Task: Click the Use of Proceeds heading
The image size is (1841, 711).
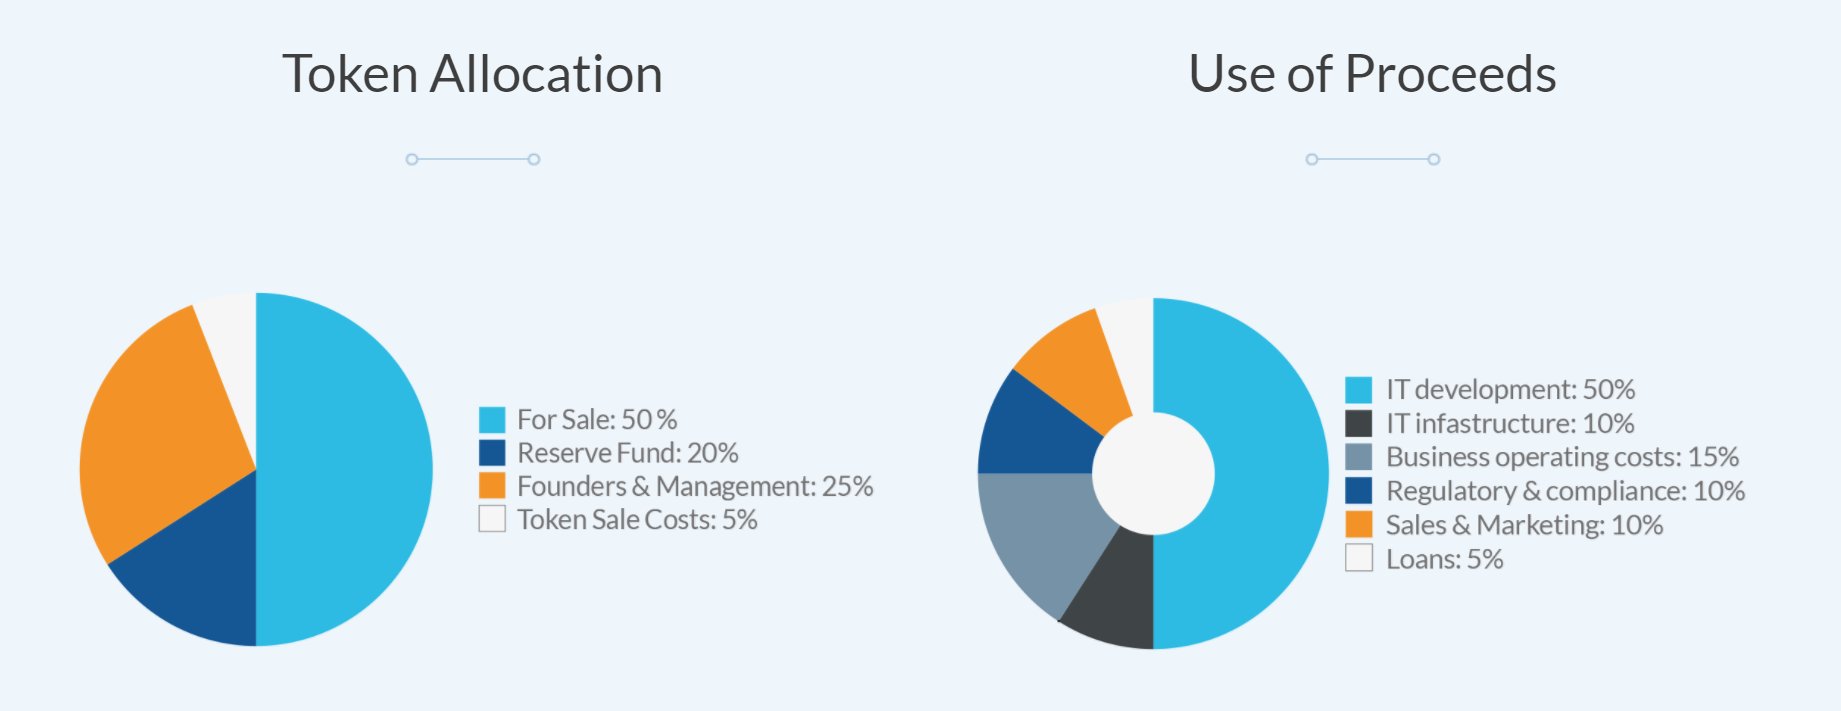Action: point(1372,74)
